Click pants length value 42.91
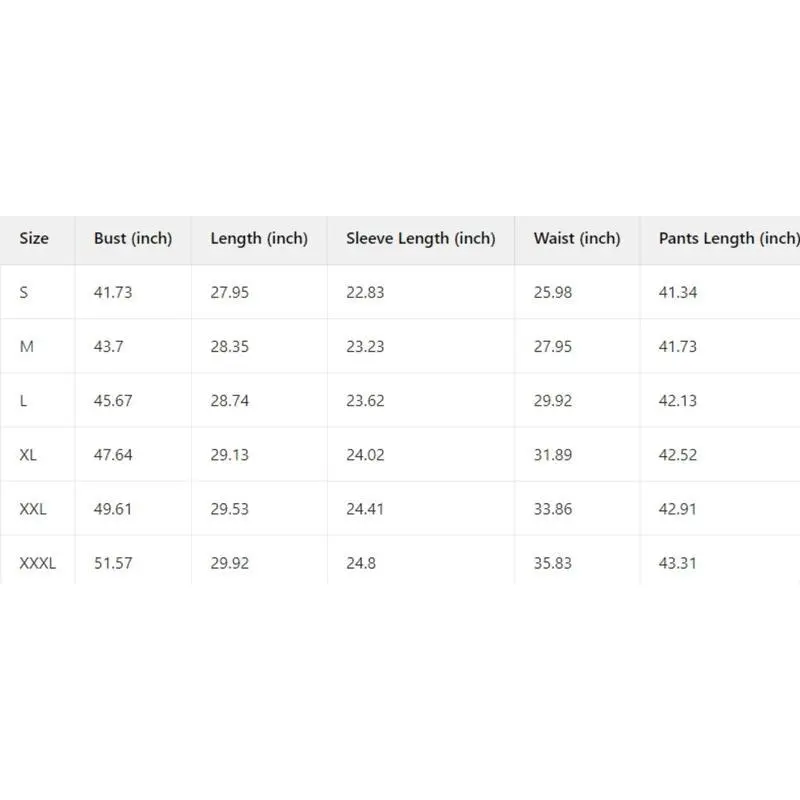This screenshot has height=800, width=800. tap(678, 508)
